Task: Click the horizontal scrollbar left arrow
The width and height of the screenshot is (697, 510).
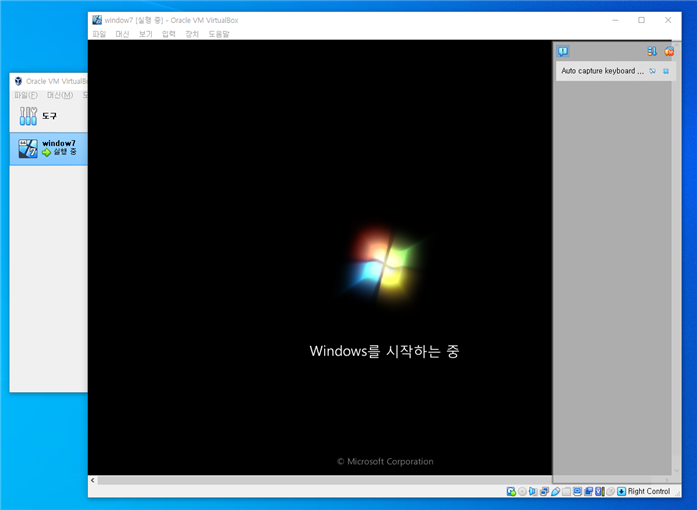Action: click(x=92, y=480)
